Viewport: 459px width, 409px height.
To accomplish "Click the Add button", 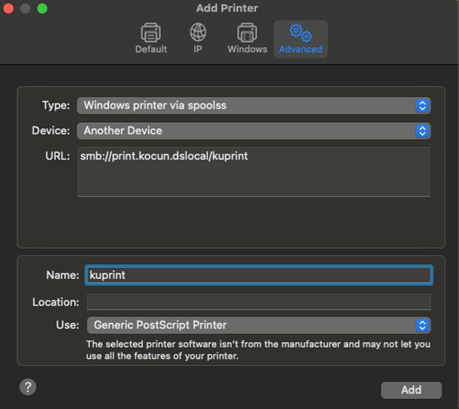I will 411,390.
